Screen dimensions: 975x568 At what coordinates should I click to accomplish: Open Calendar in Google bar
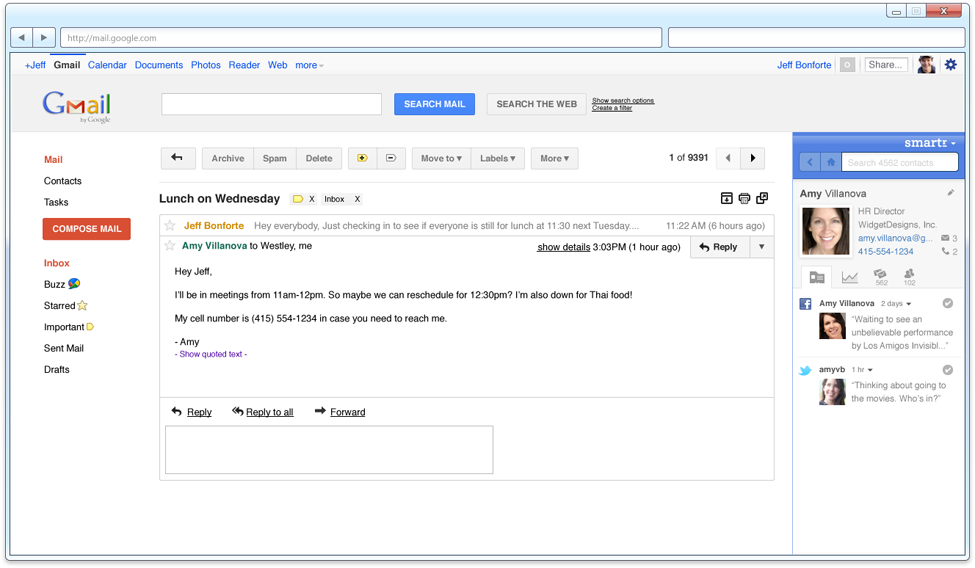107,65
